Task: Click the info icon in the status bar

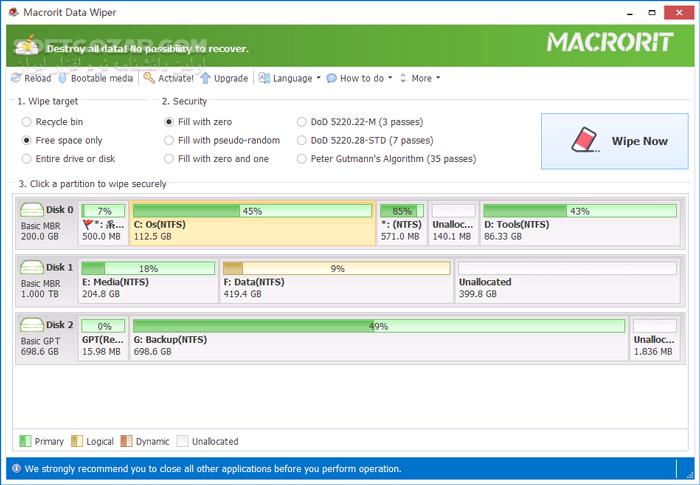Action: click(x=17, y=468)
